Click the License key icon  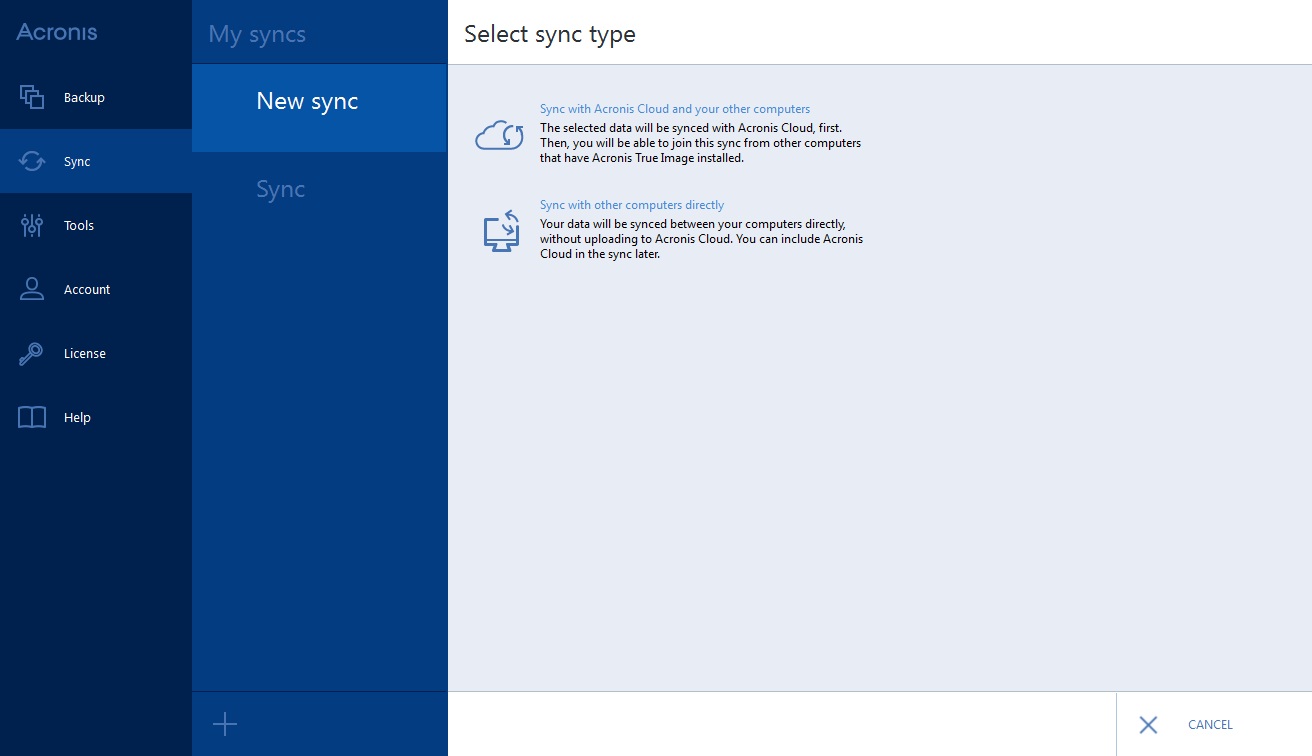pyautogui.click(x=32, y=353)
